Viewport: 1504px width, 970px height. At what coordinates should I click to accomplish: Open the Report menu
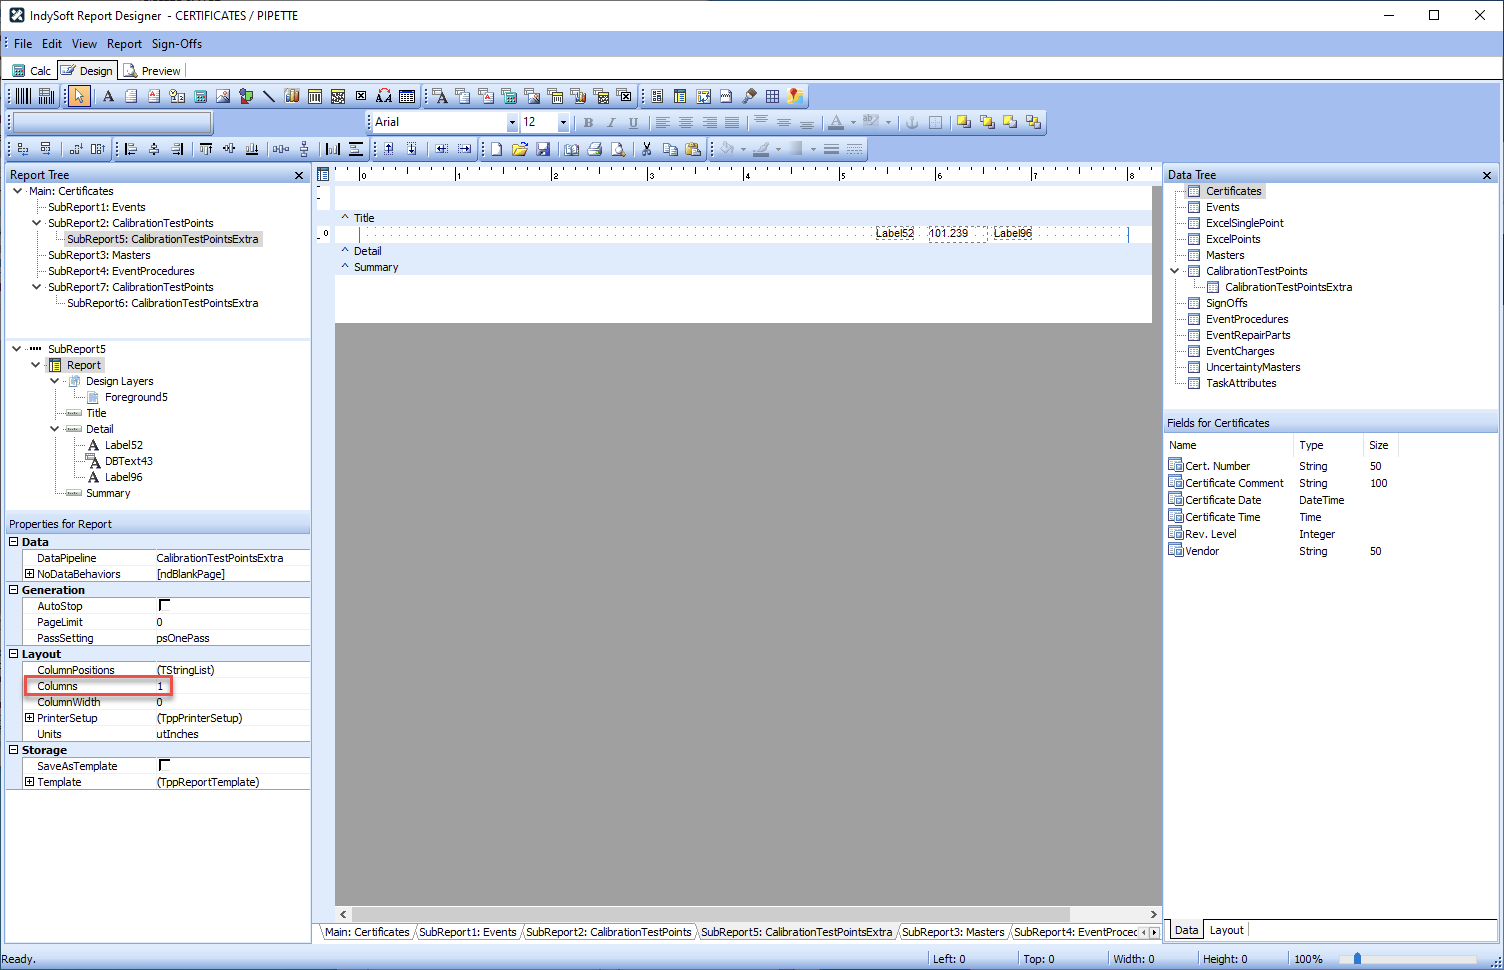click(x=124, y=44)
